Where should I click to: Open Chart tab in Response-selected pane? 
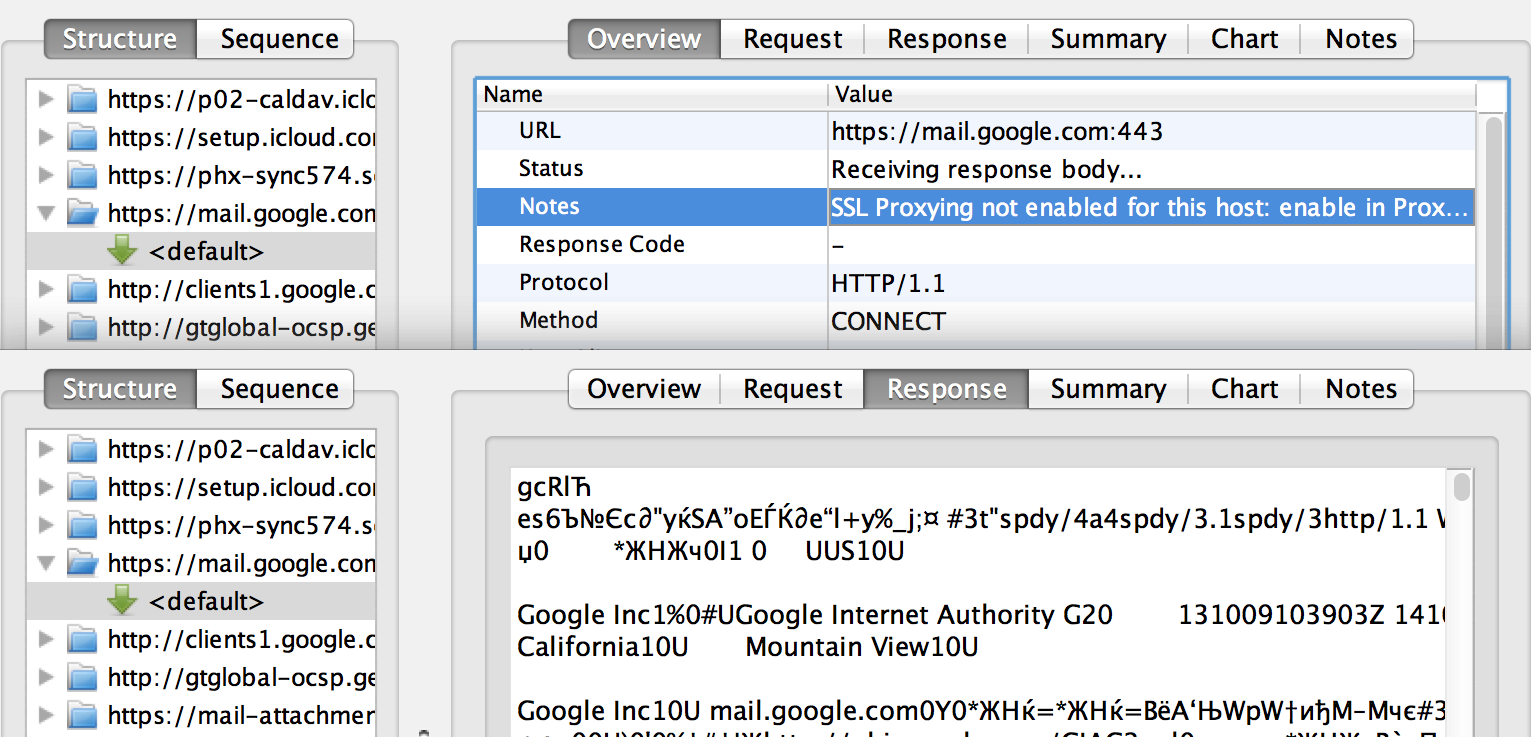[x=1244, y=389]
